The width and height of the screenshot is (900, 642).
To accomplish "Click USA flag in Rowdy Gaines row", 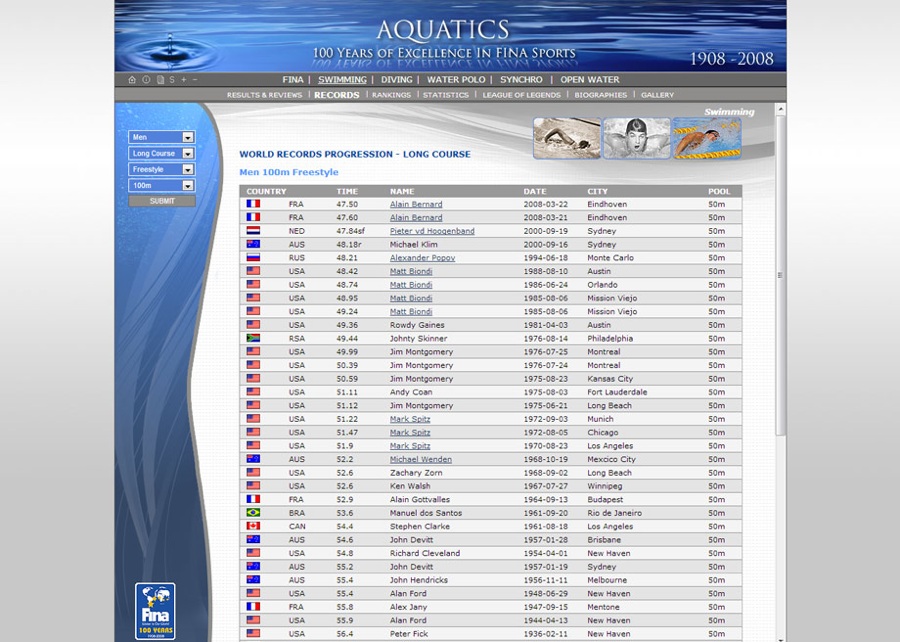I will pos(253,325).
